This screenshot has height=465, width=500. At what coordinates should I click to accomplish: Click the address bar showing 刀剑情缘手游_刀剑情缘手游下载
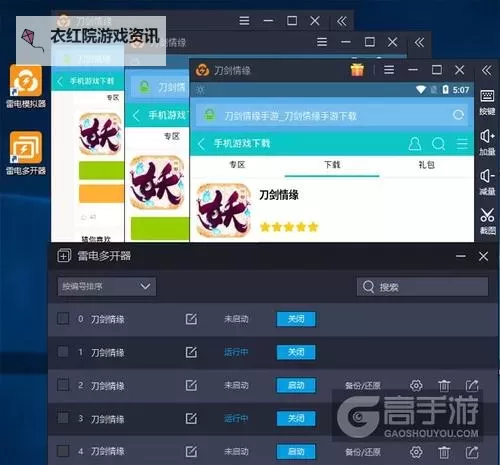332,115
